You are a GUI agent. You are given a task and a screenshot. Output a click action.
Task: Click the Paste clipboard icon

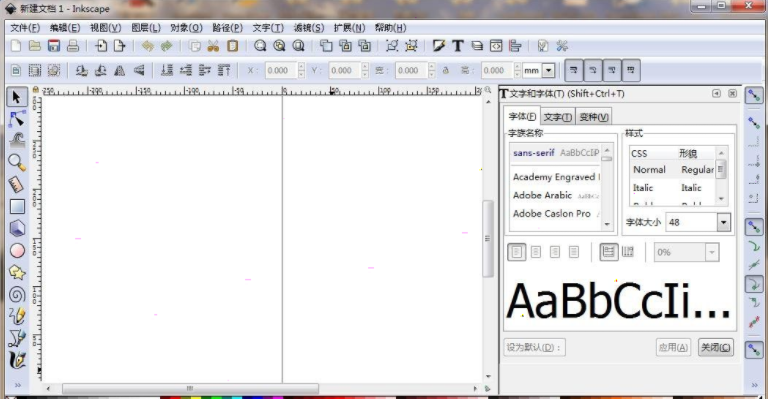pyautogui.click(x=232, y=46)
